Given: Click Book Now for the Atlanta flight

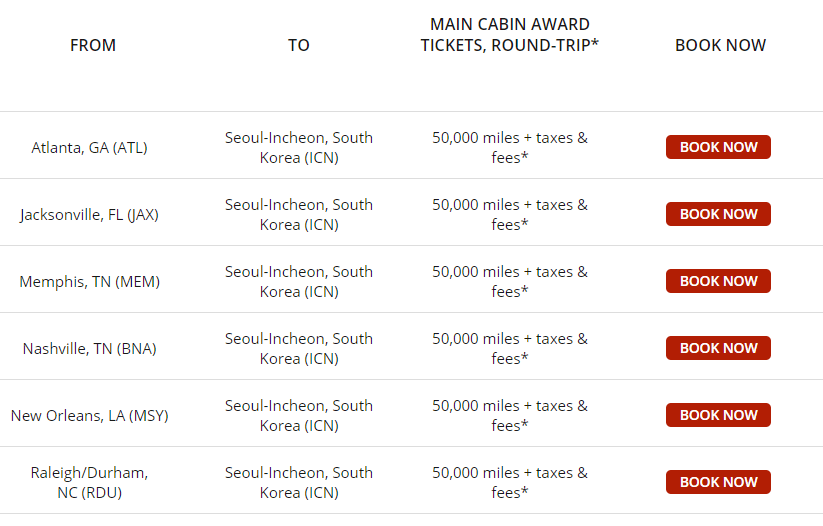Looking at the screenshot, I should coord(718,147).
